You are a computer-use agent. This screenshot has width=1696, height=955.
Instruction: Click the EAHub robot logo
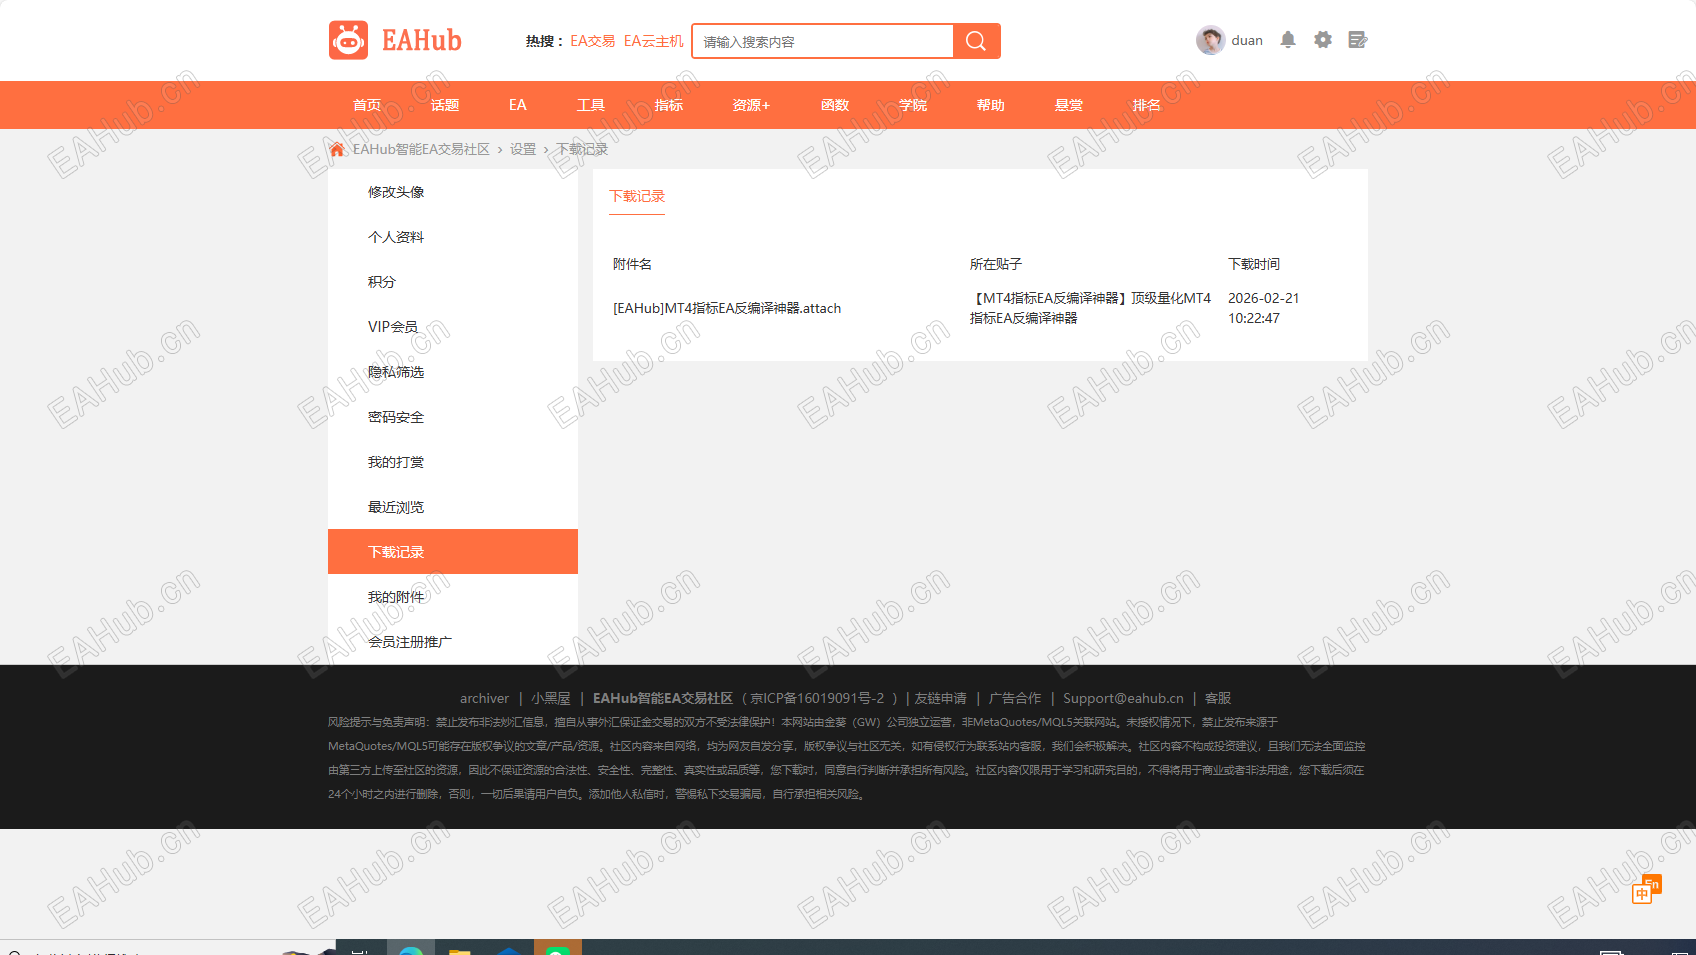(x=348, y=40)
